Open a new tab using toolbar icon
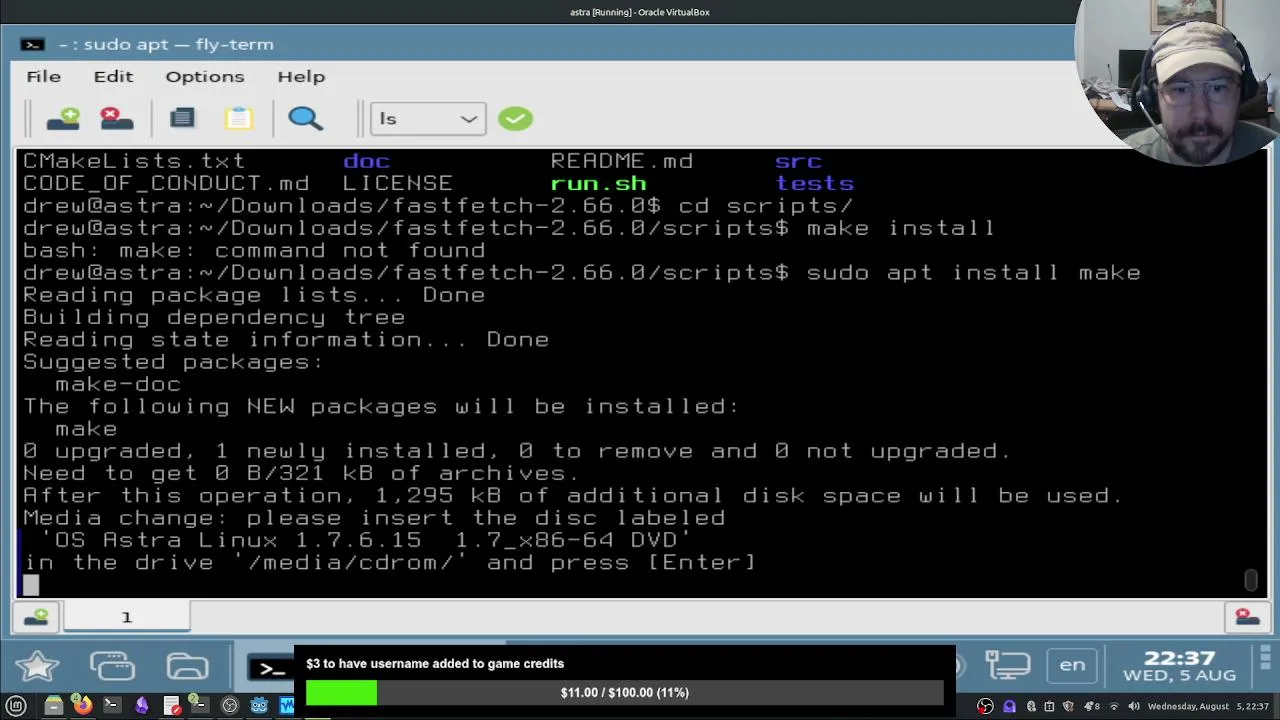Viewport: 1280px width, 720px height. point(63,118)
